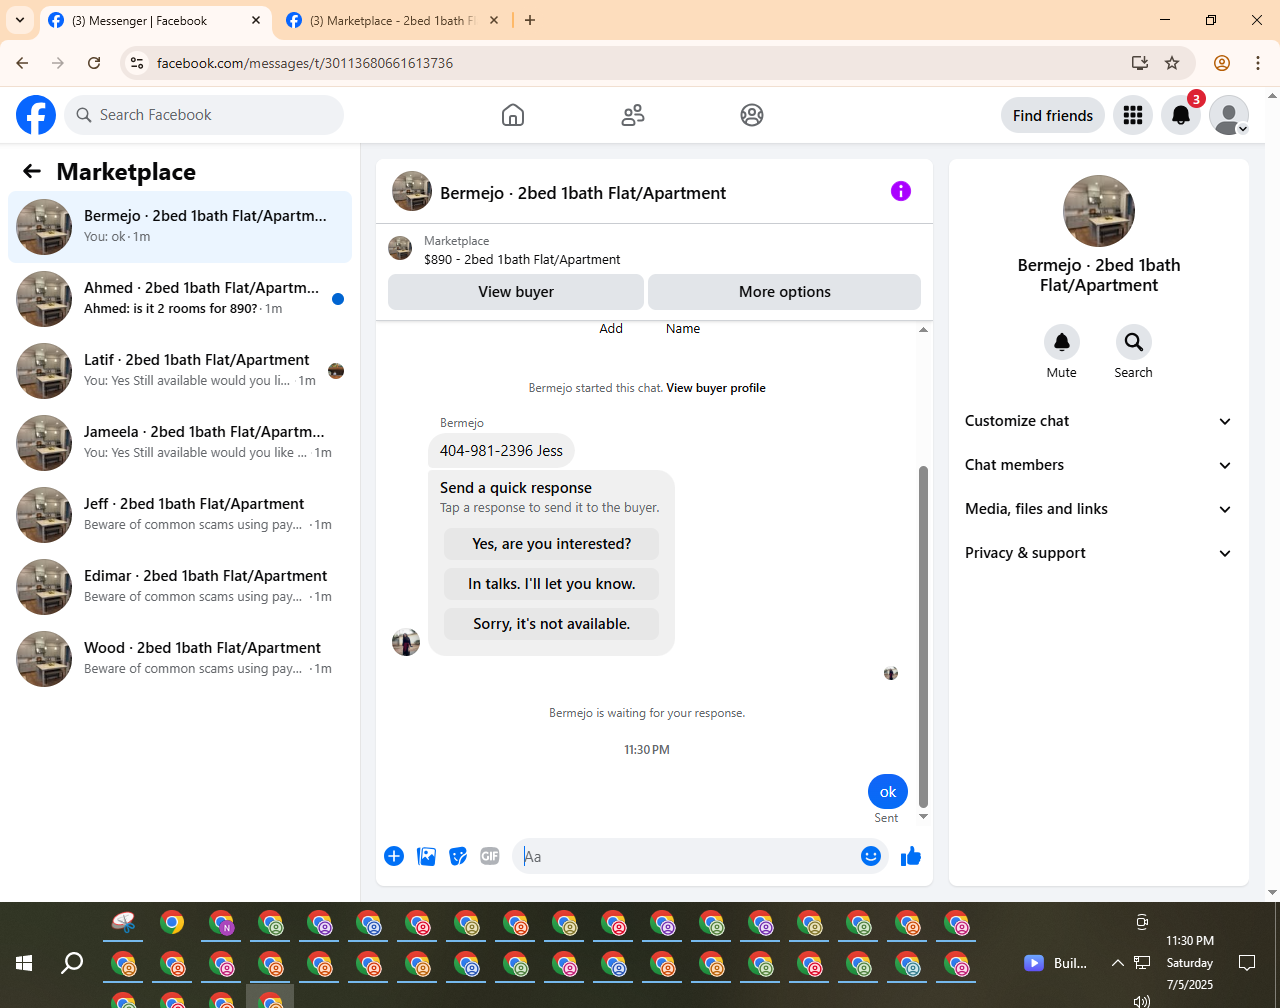Open Edimar conversation in list
This screenshot has width=1280, height=1008.
click(x=180, y=587)
